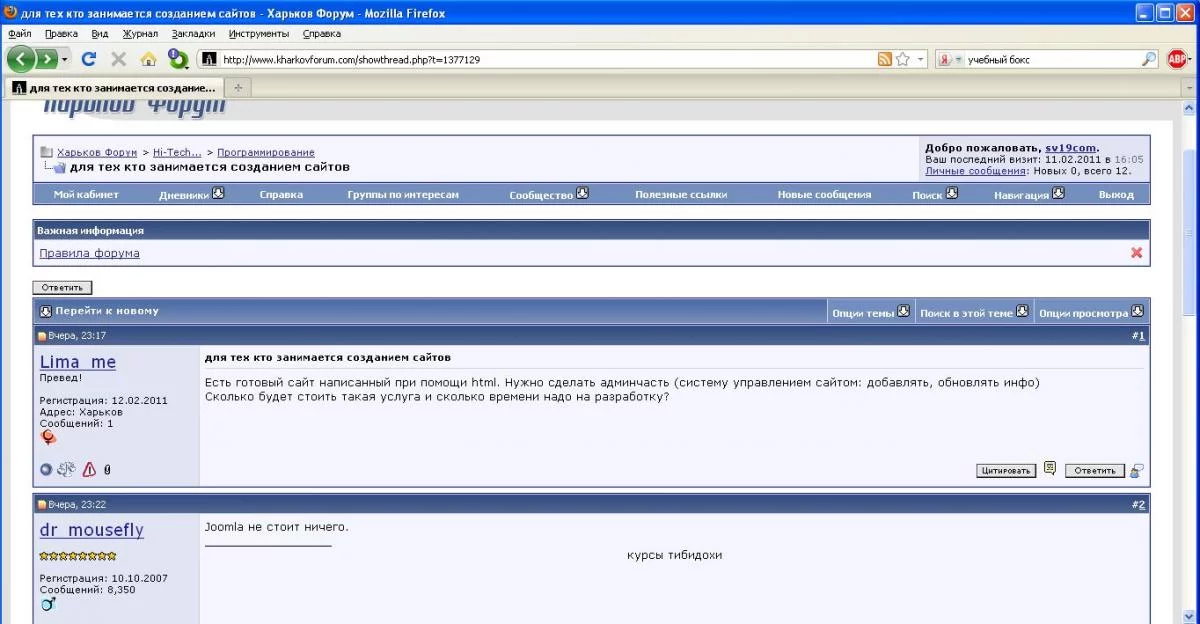Collapse the Важная информация box with the red X

pyautogui.click(x=1136, y=253)
